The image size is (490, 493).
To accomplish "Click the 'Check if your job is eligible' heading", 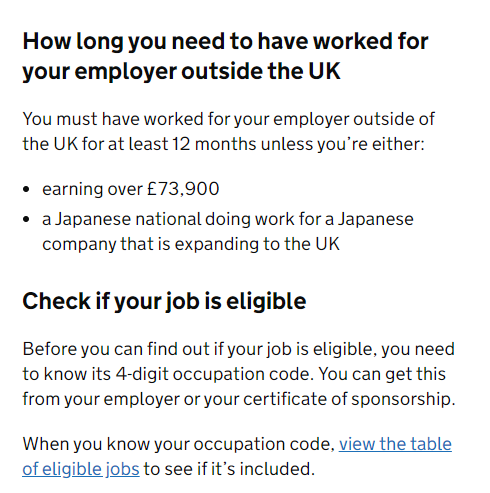I will pyautogui.click(x=164, y=301).
